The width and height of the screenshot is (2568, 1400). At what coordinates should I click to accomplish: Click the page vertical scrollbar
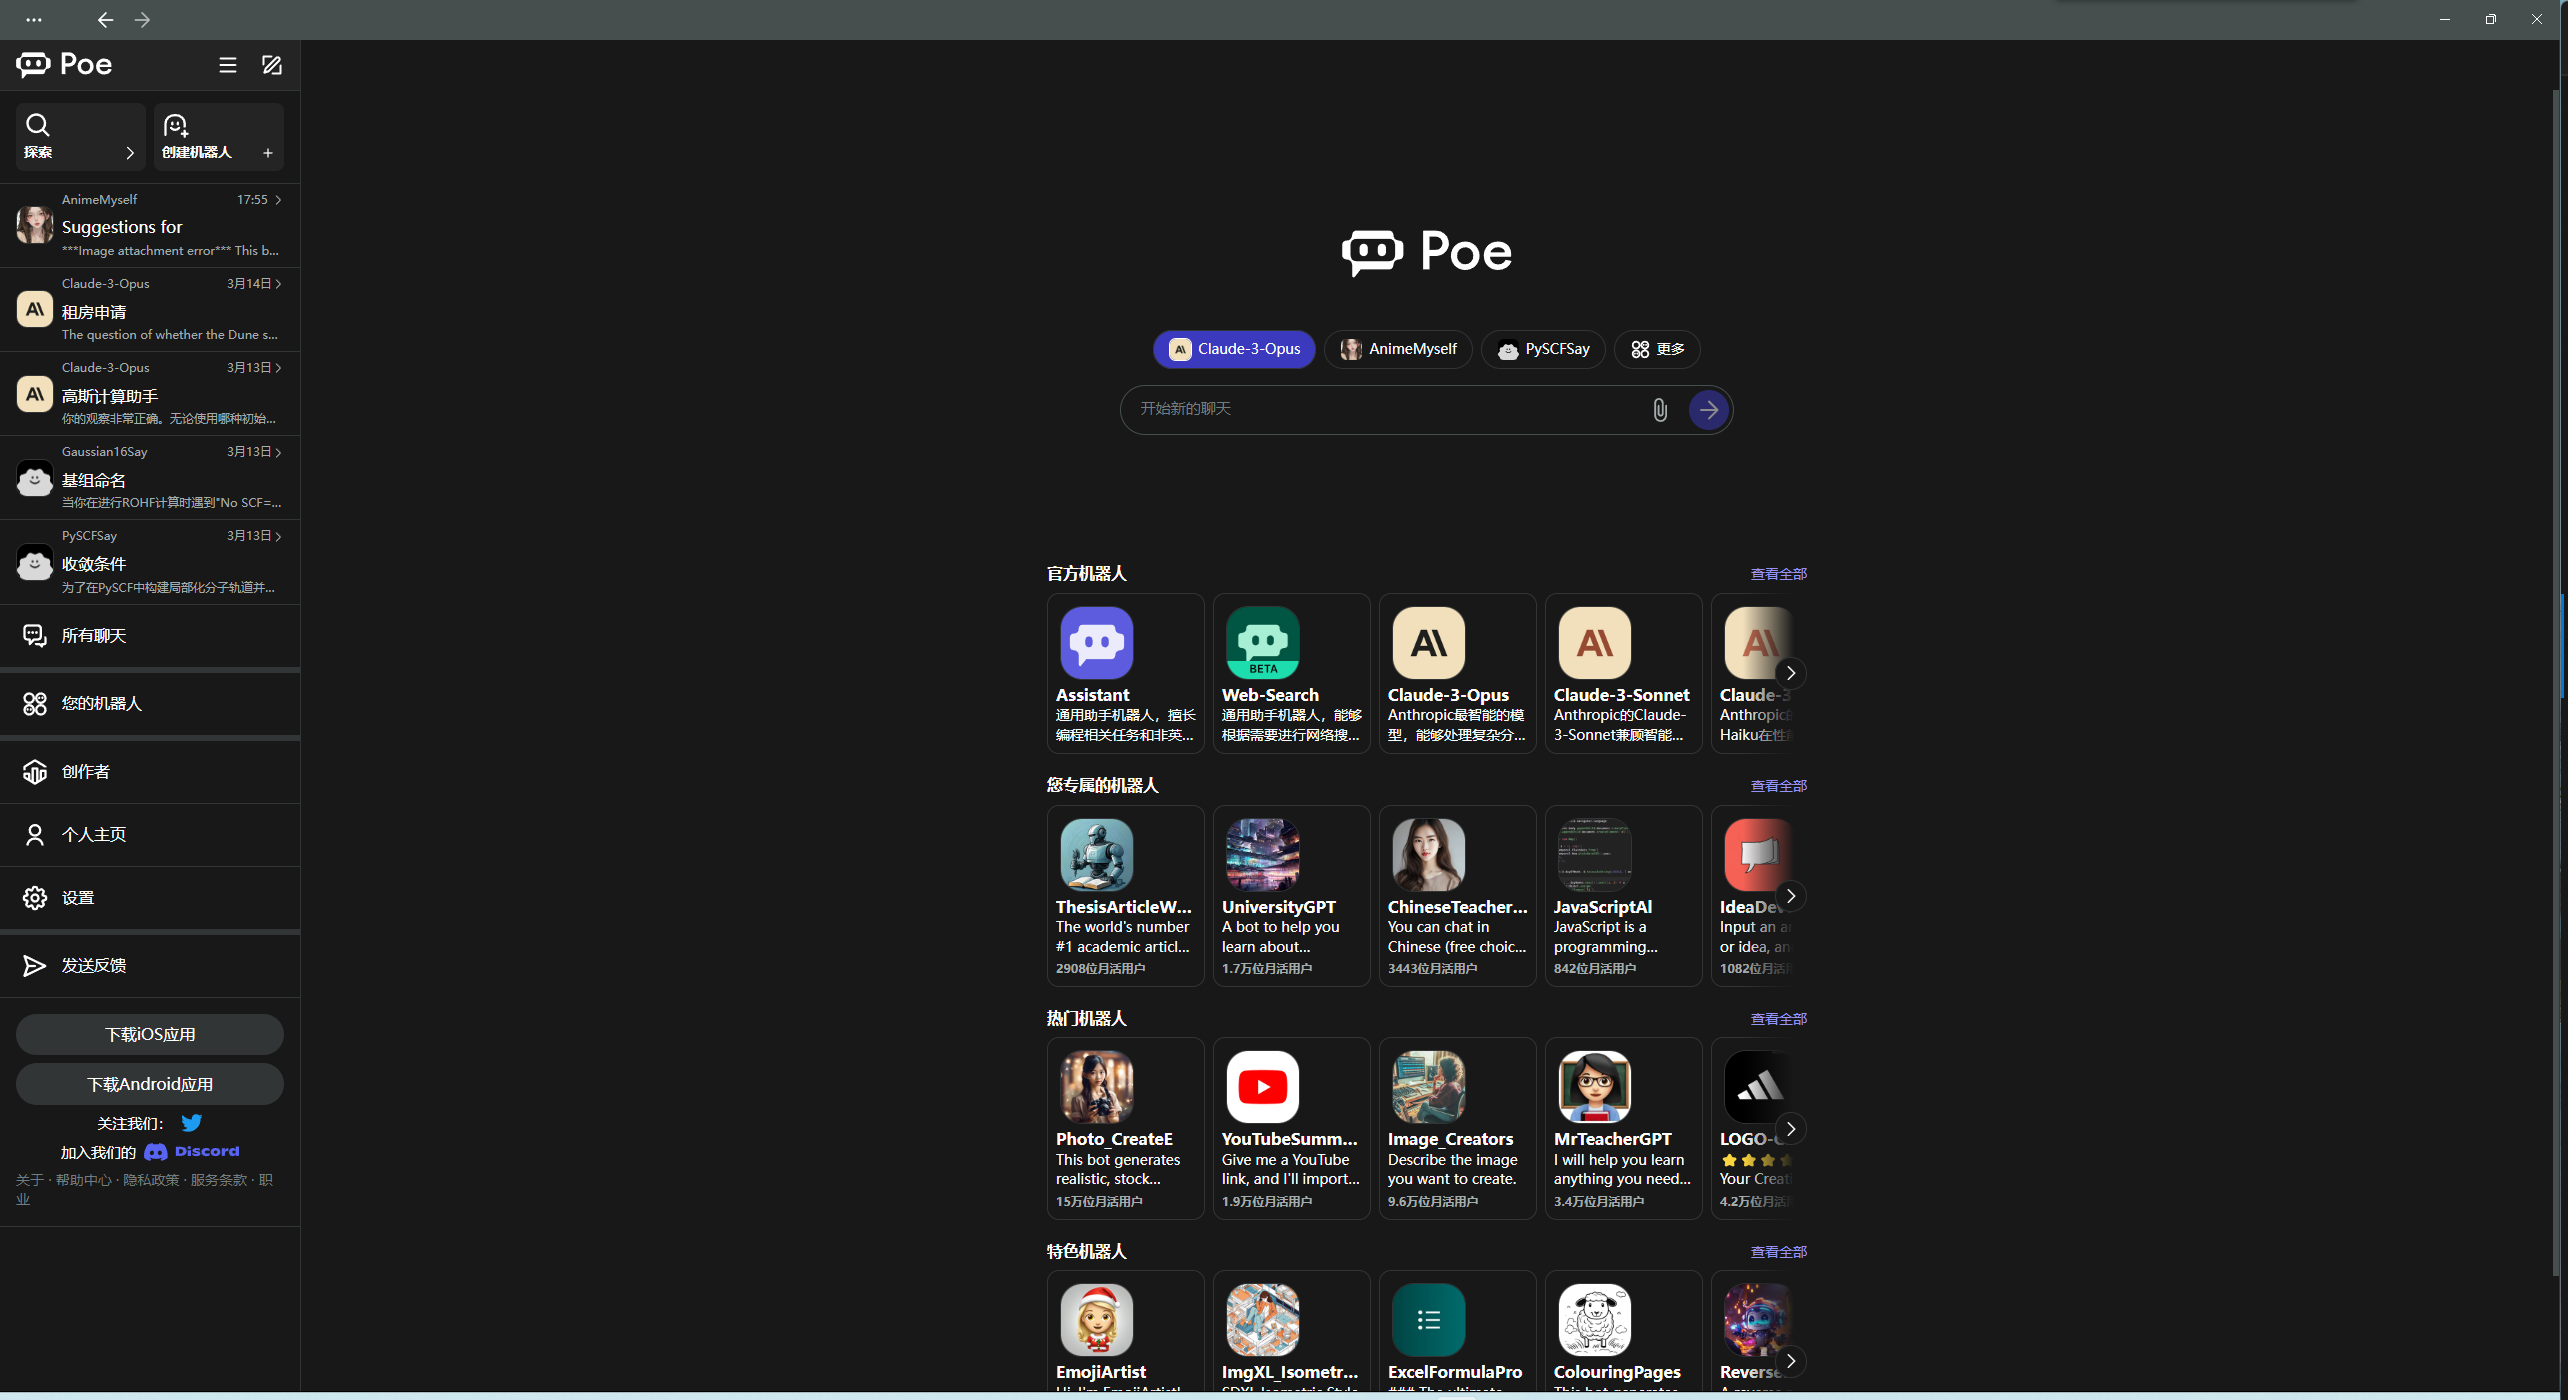2556,683
